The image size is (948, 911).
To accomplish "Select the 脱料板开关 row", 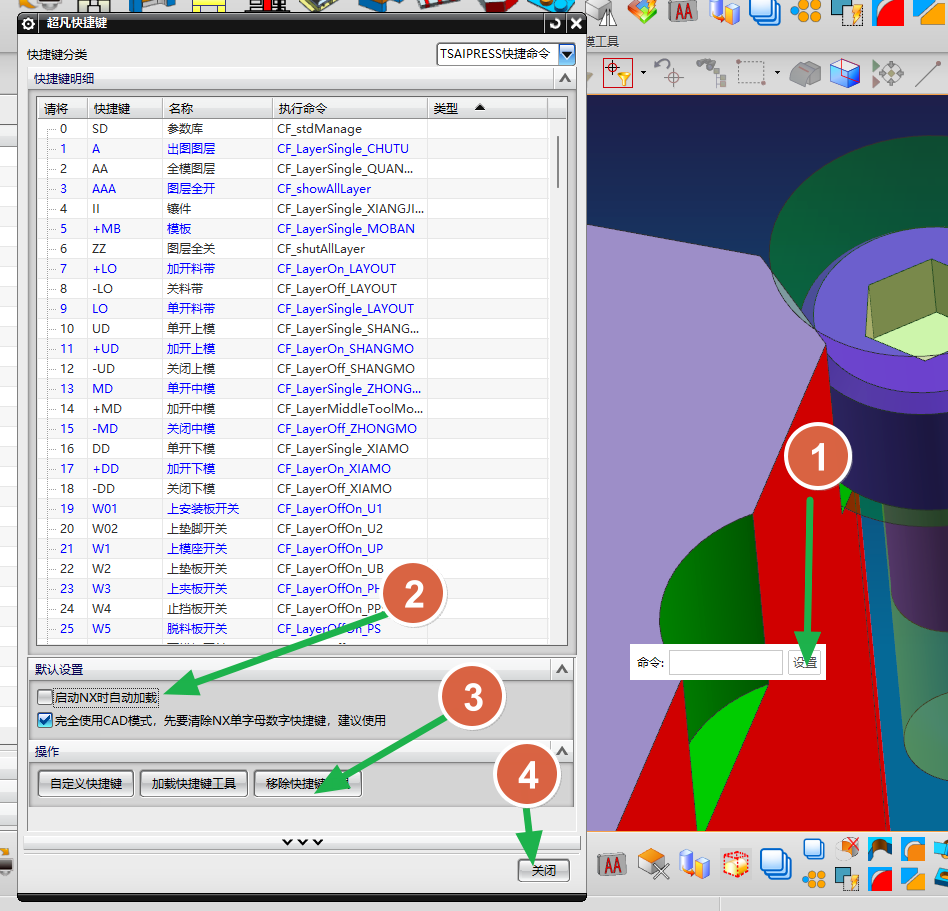I will (293, 629).
